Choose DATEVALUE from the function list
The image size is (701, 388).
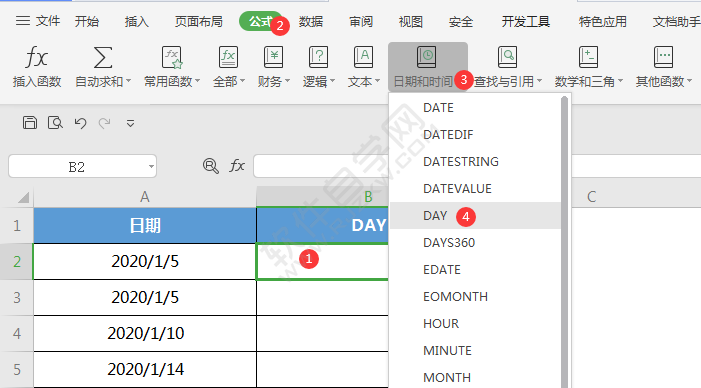(475, 189)
